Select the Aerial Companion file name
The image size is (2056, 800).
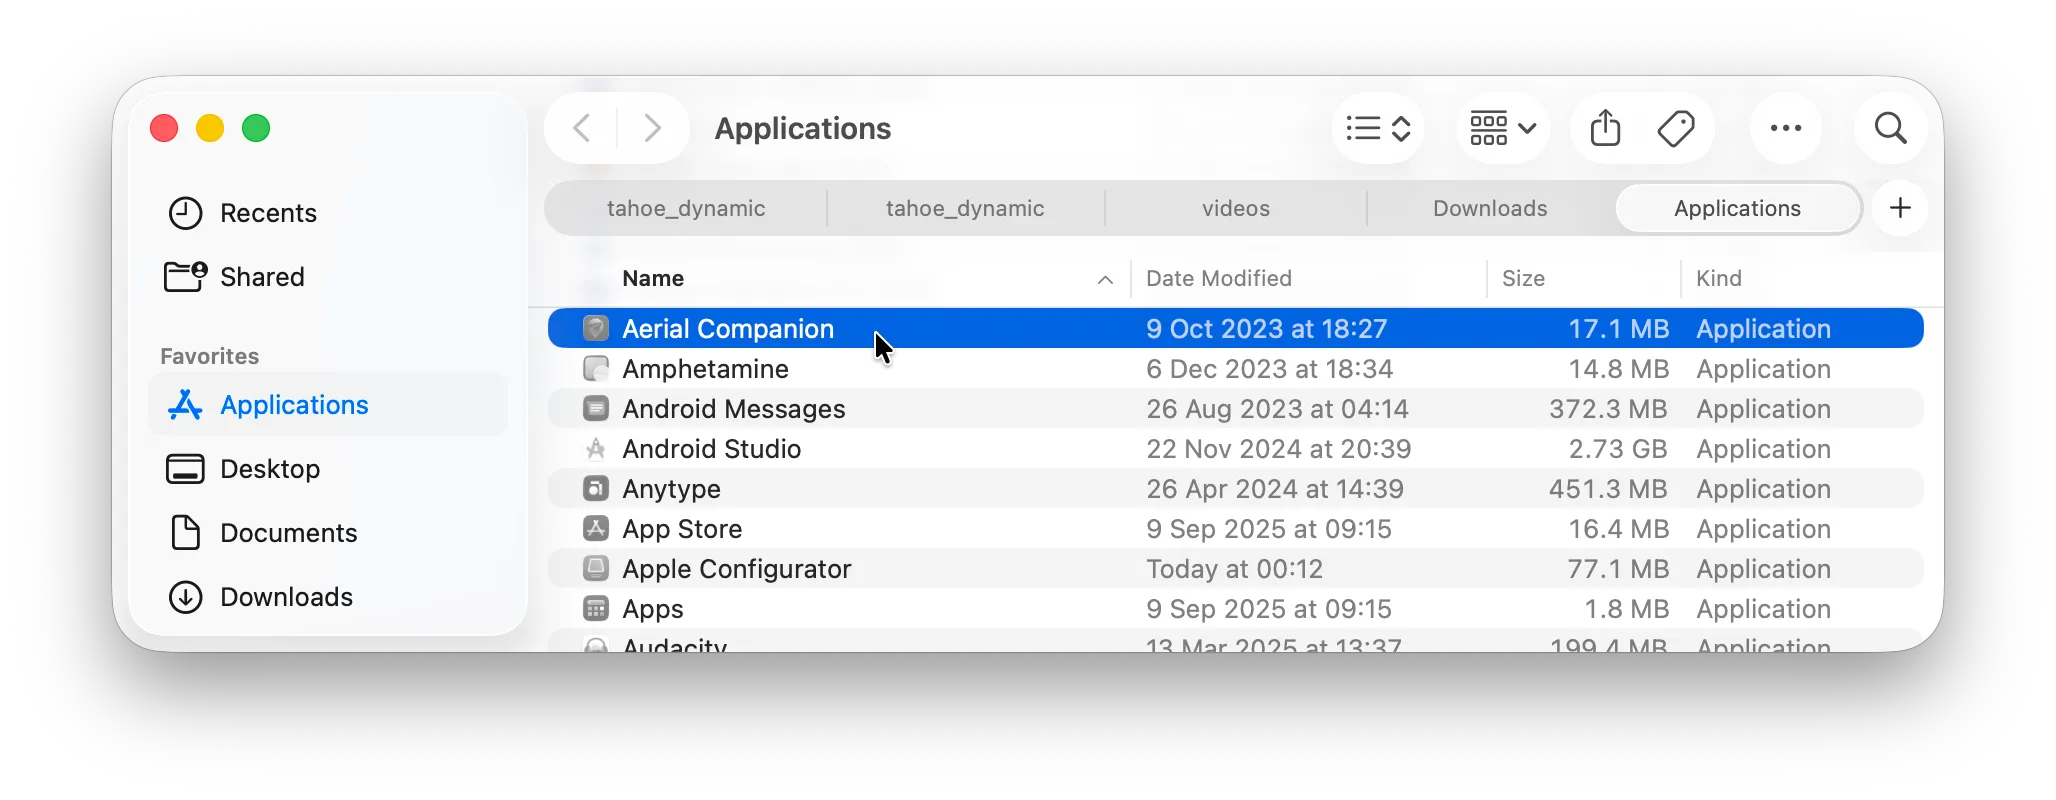(x=728, y=329)
